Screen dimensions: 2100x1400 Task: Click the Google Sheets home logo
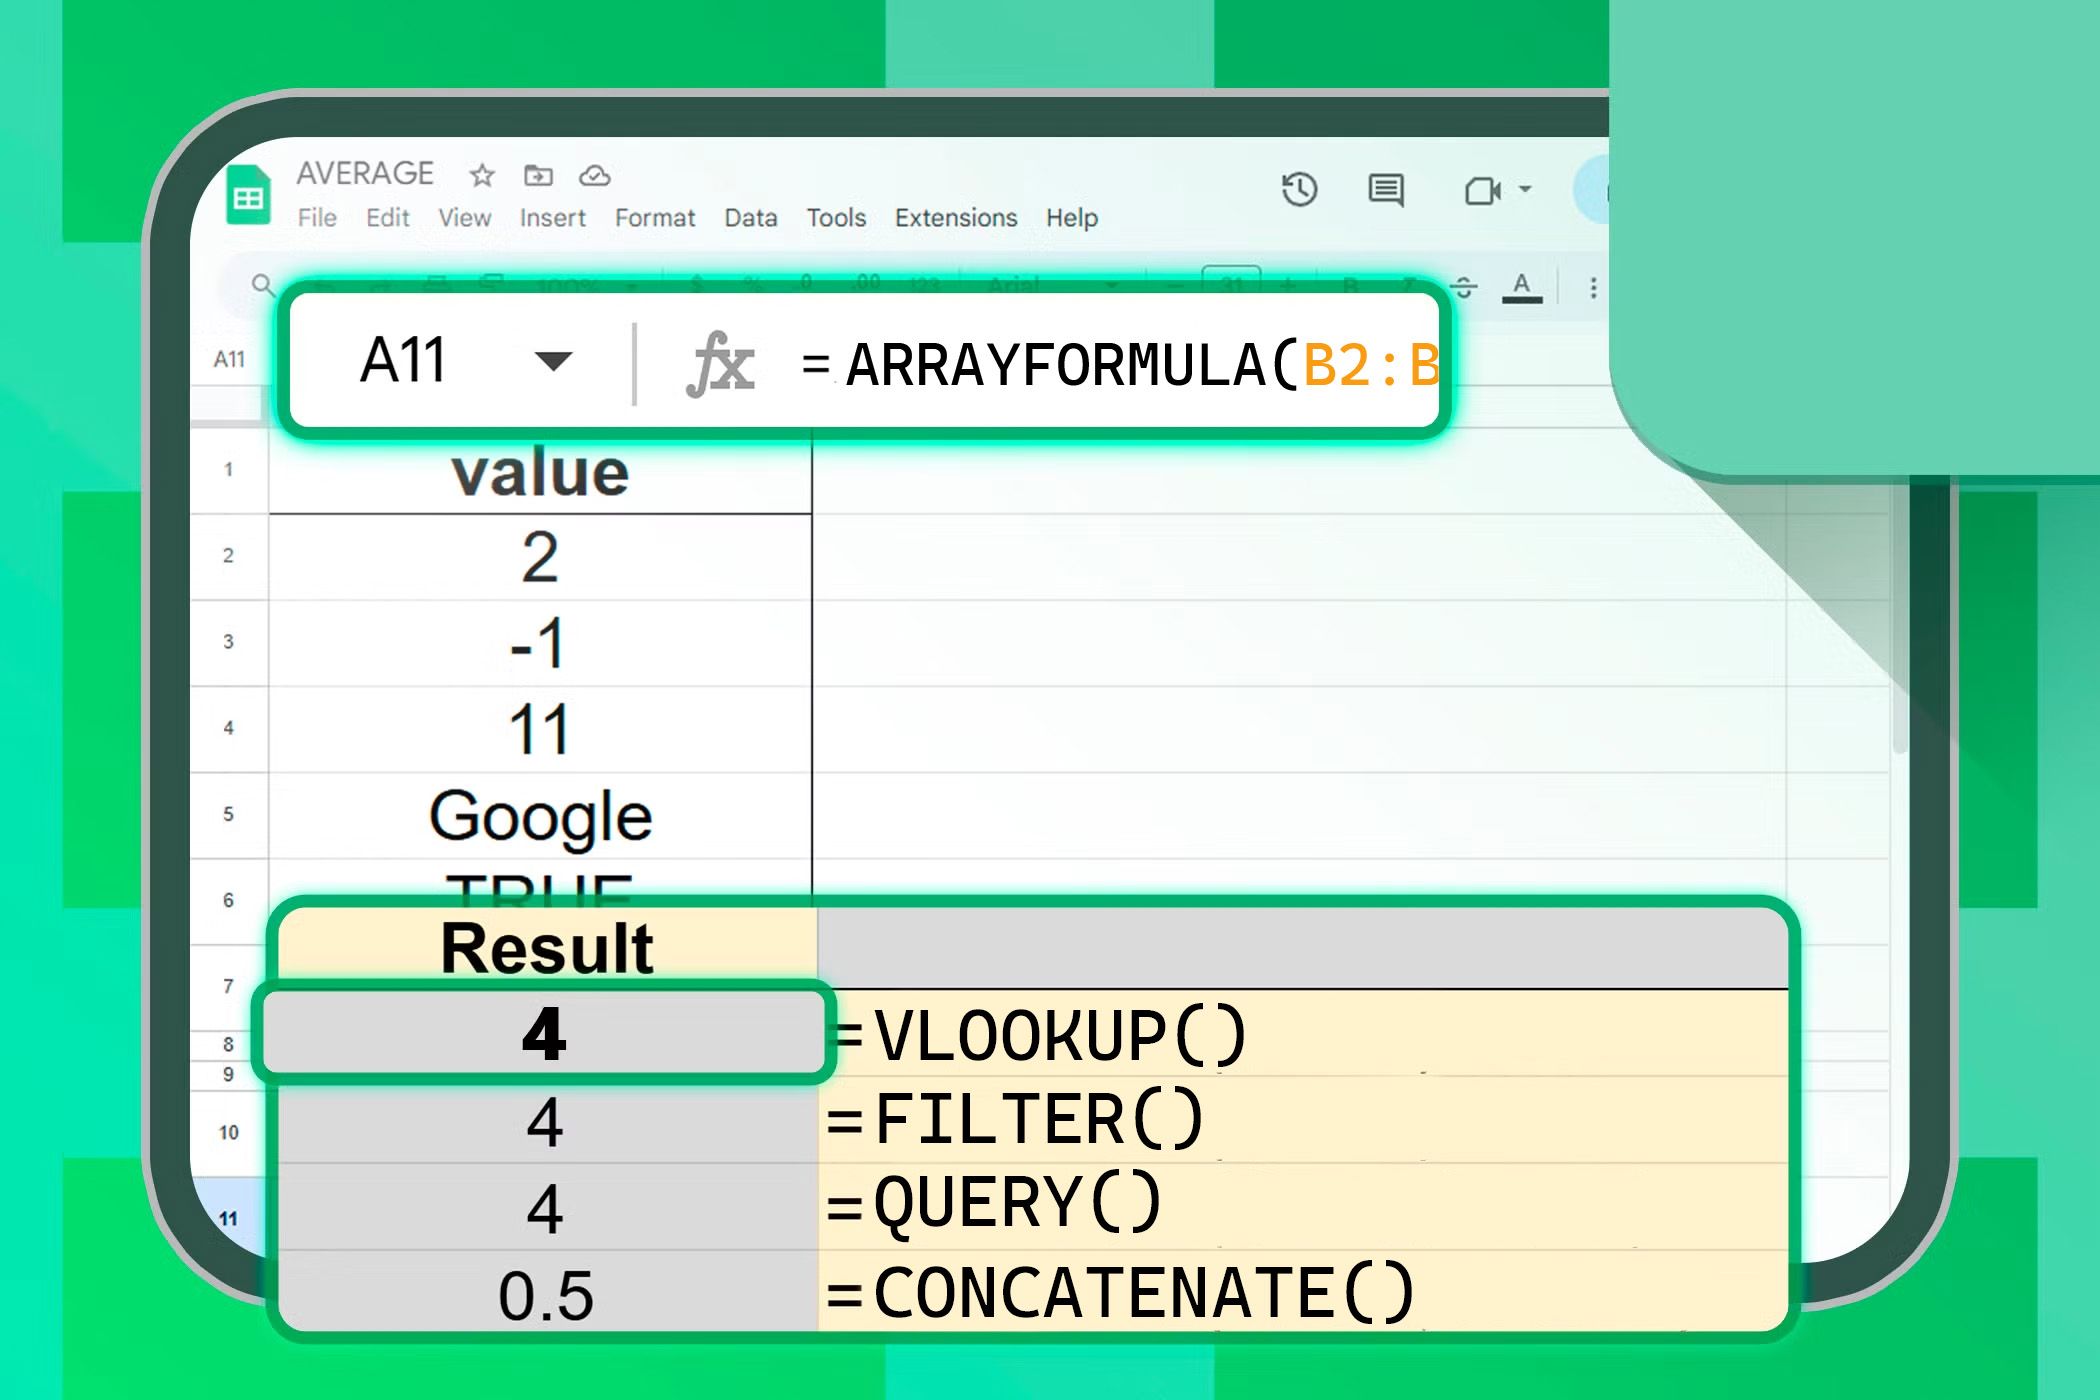[x=248, y=196]
